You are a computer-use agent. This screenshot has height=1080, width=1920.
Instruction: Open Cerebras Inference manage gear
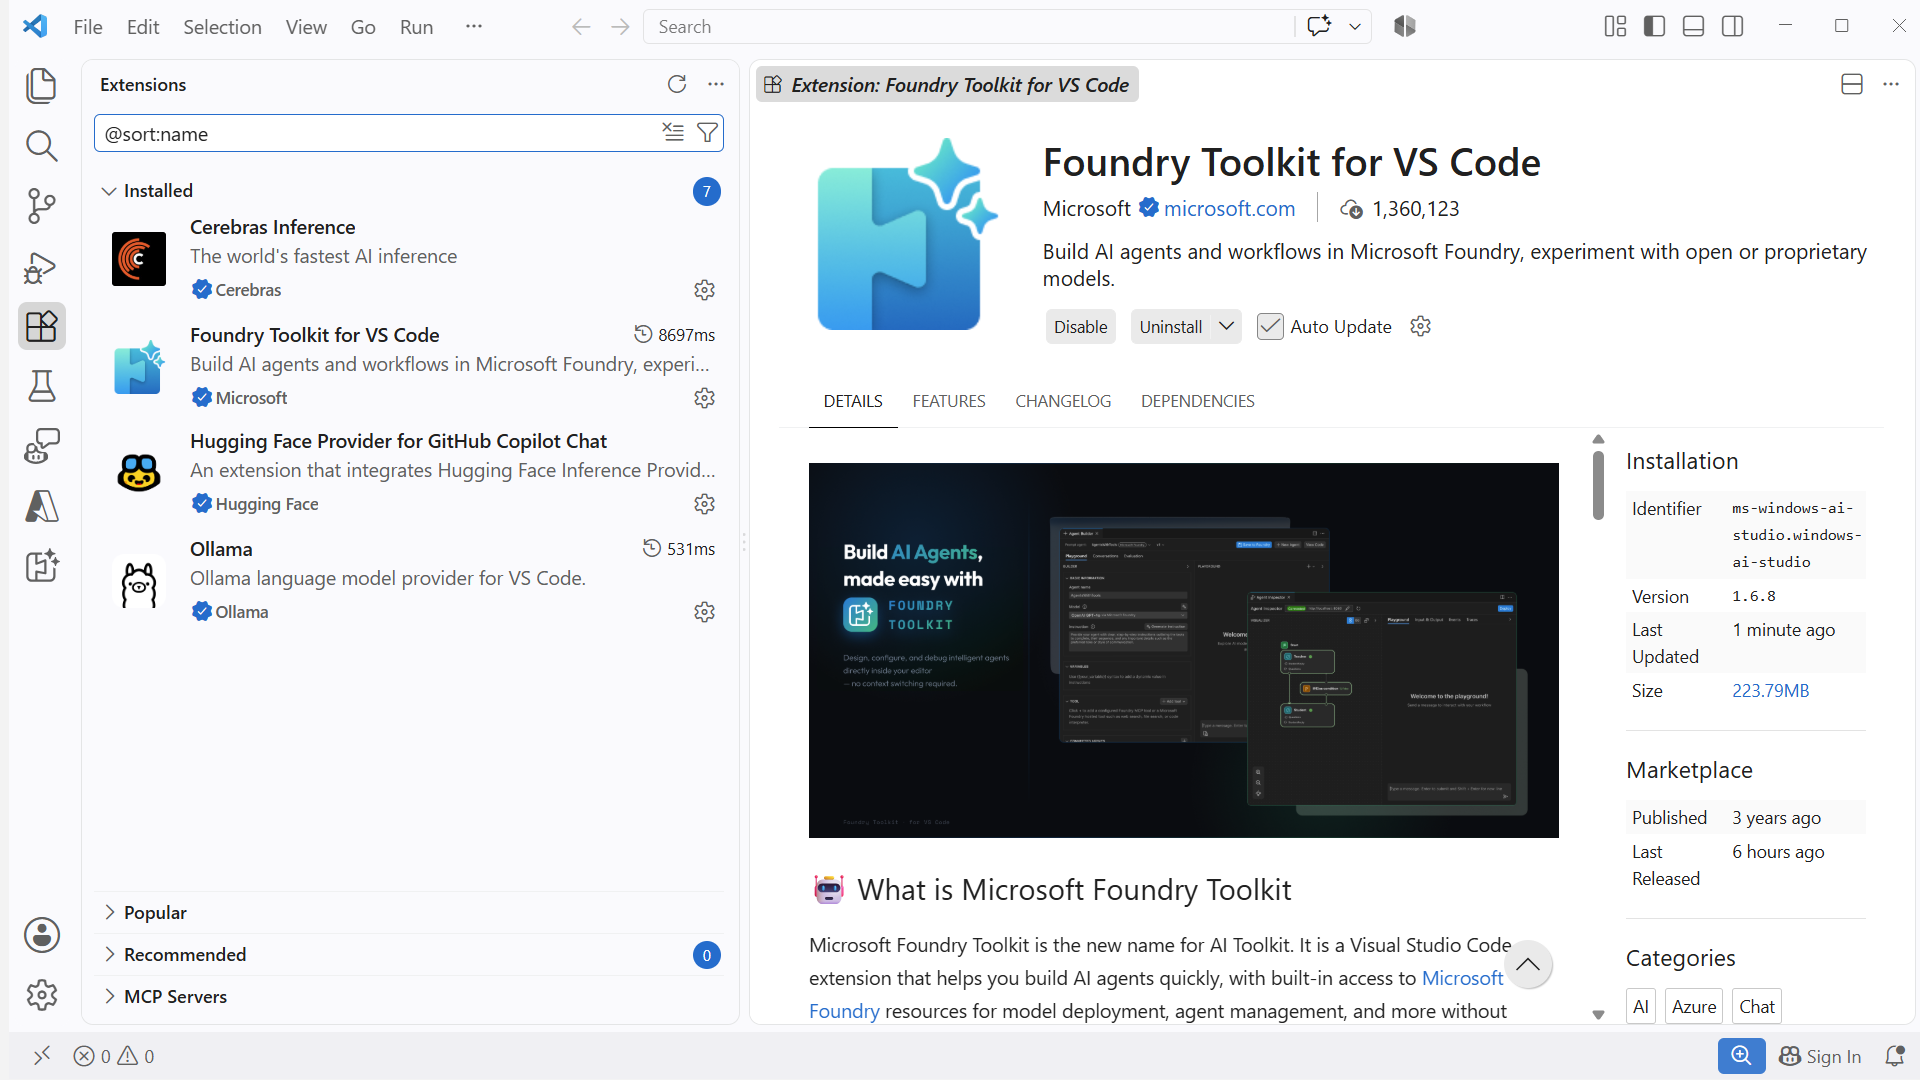click(x=704, y=290)
